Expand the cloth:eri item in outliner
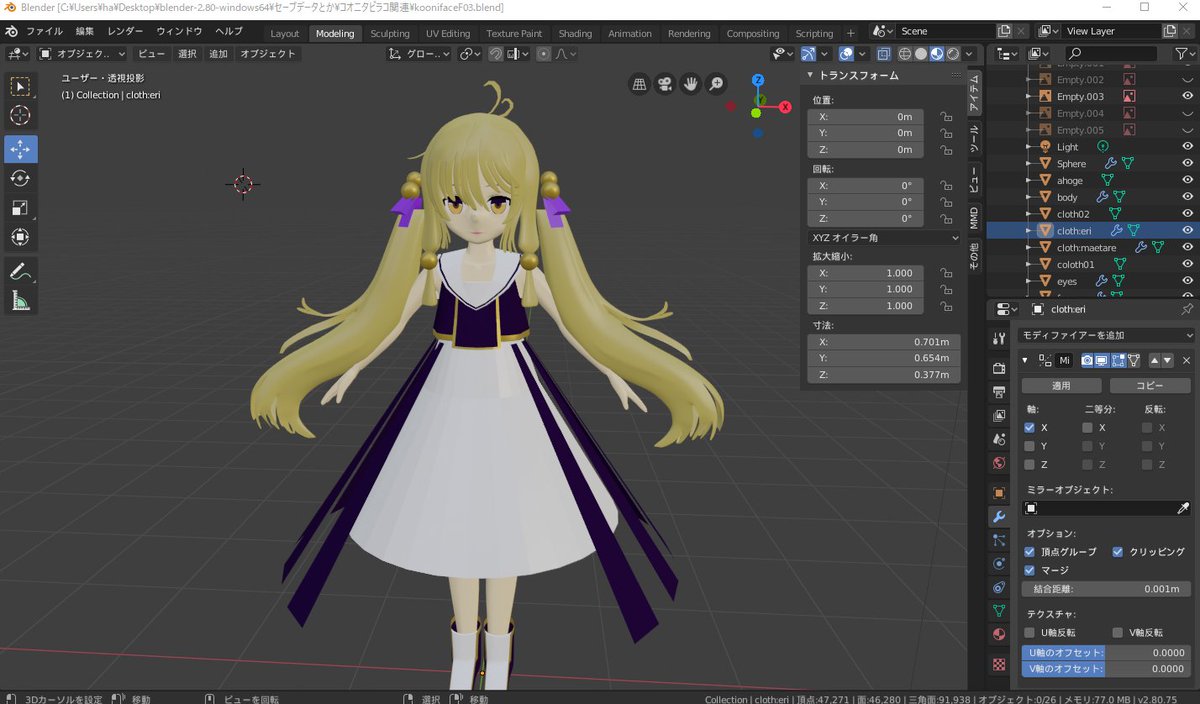The width and height of the screenshot is (1200, 704). (1030, 230)
